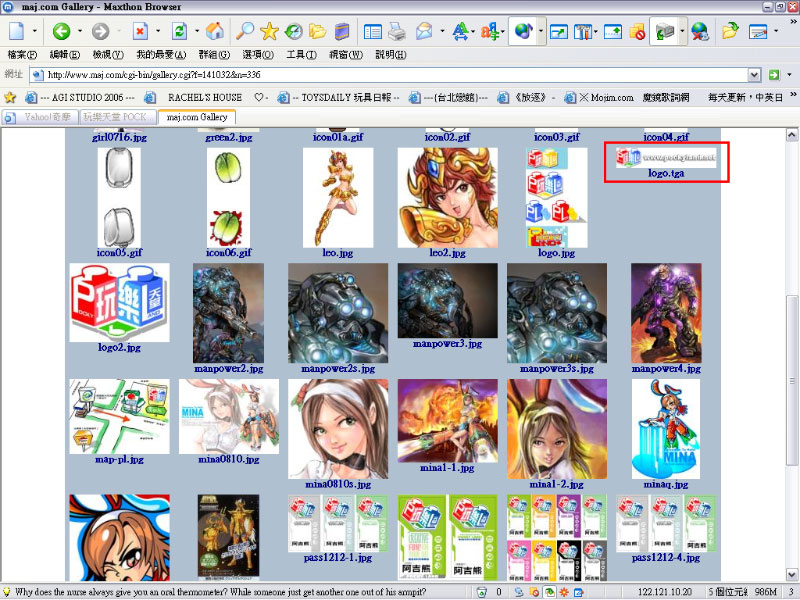The height and width of the screenshot is (600, 800).
Task: Click the green Refresh page icon
Action: tap(179, 31)
